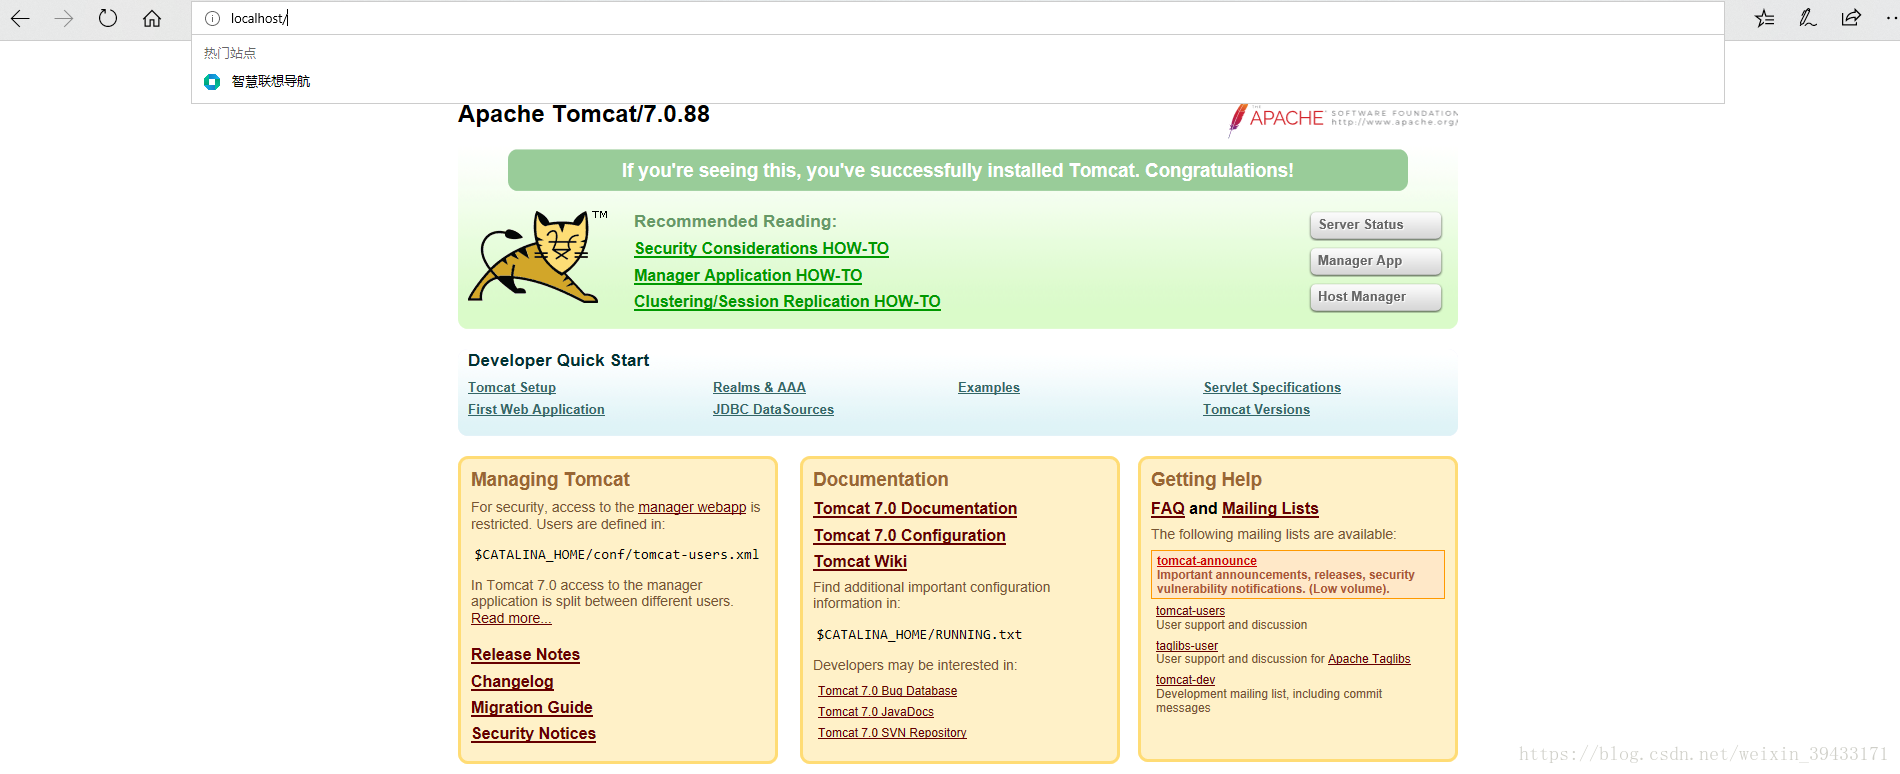Open Manager App button
Viewport: 1900px width, 774px height.
[x=1375, y=261]
